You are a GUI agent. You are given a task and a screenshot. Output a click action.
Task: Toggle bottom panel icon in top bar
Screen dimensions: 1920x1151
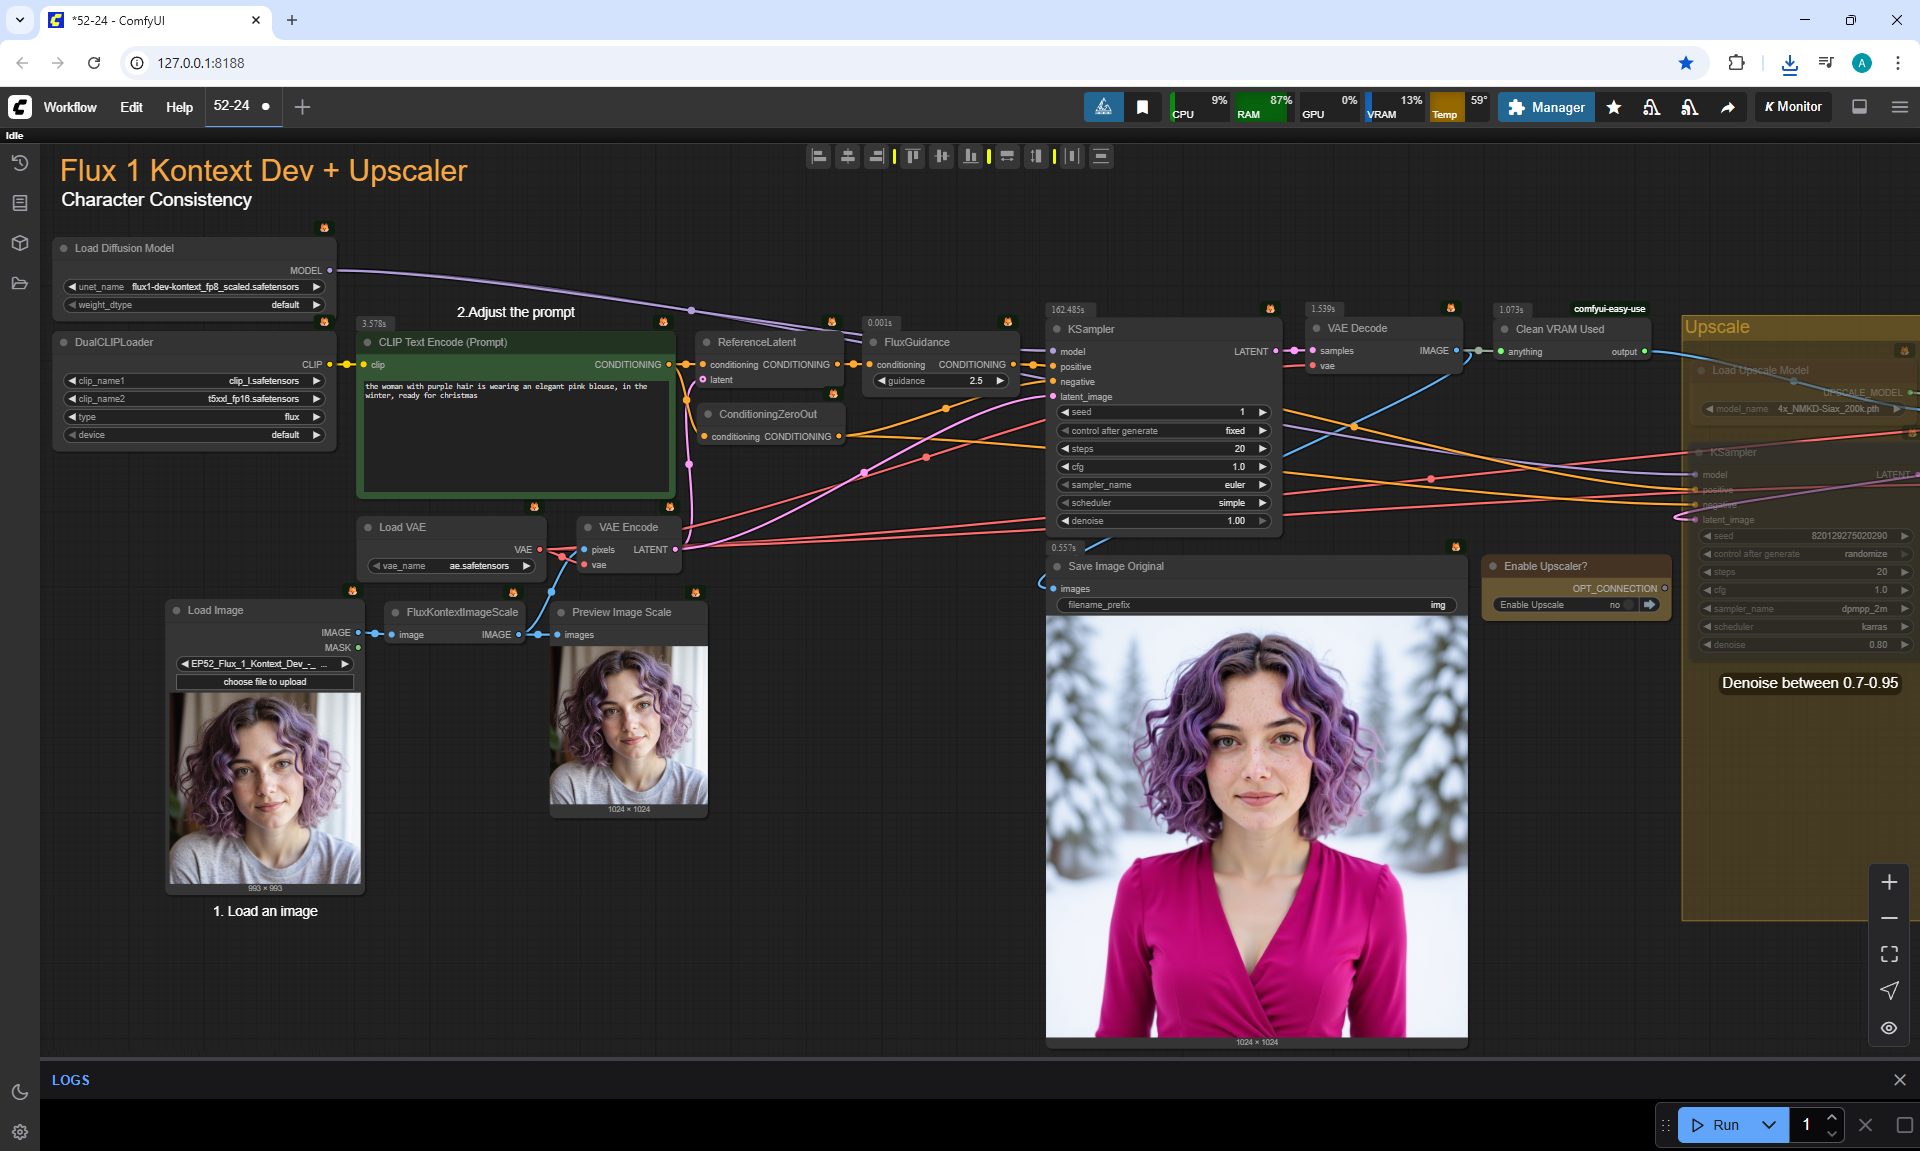[x=1859, y=107]
